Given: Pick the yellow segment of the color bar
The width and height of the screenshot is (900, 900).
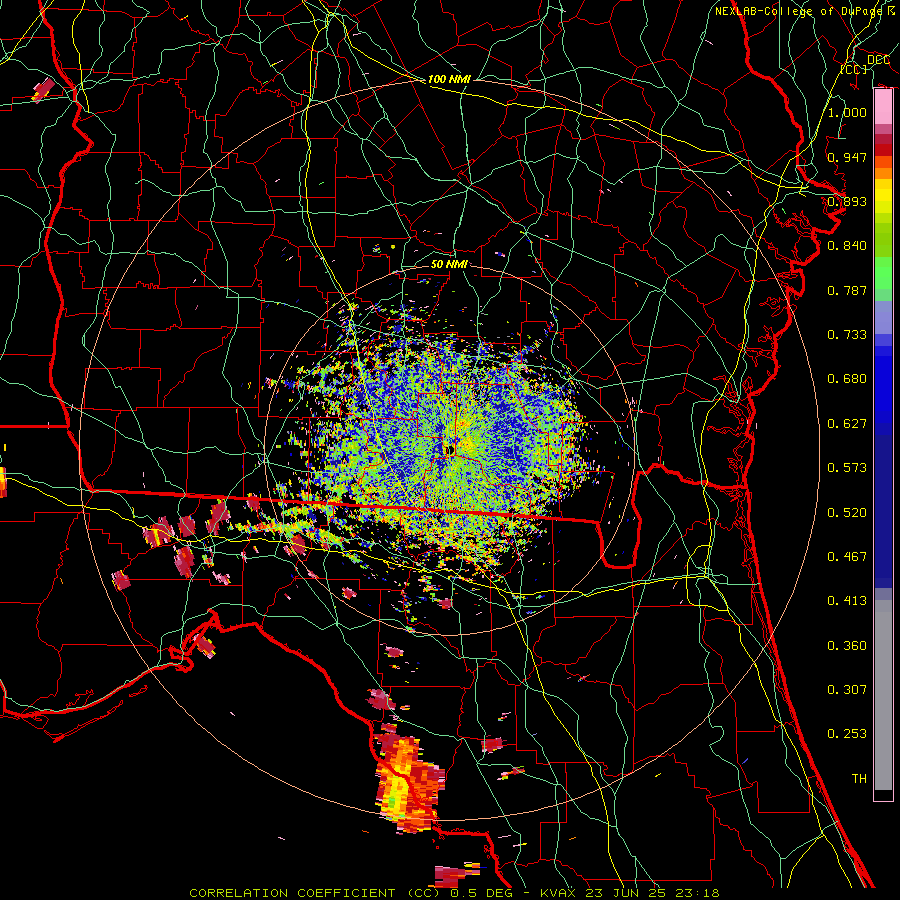Looking at the screenshot, I should (x=883, y=197).
